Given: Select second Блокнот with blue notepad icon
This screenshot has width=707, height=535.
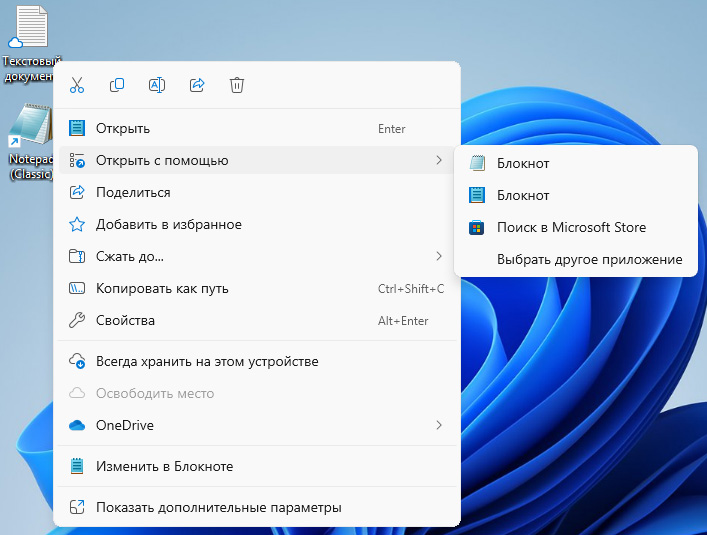Looking at the screenshot, I should coord(576,195).
